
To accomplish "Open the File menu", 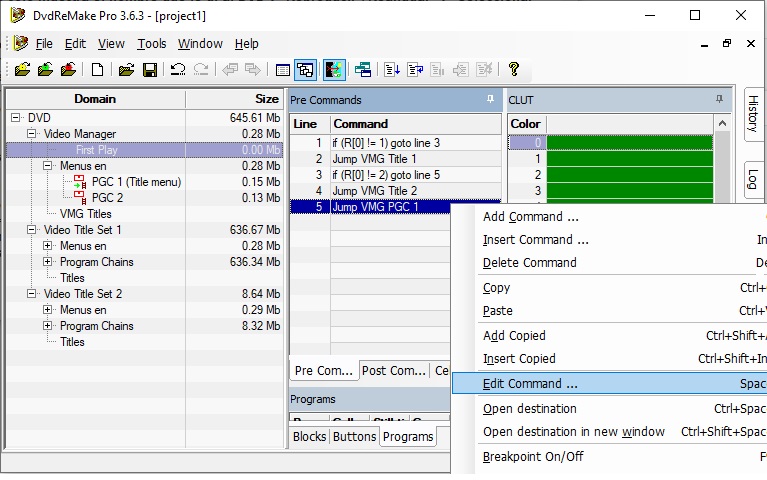I will click(44, 44).
